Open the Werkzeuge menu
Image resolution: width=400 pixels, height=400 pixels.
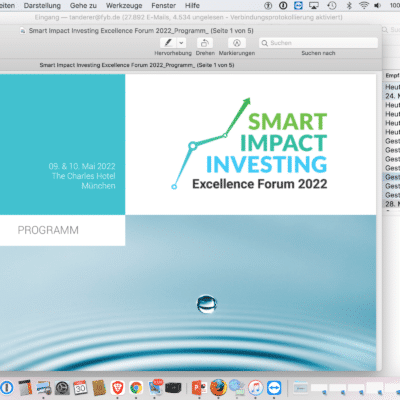(124, 6)
